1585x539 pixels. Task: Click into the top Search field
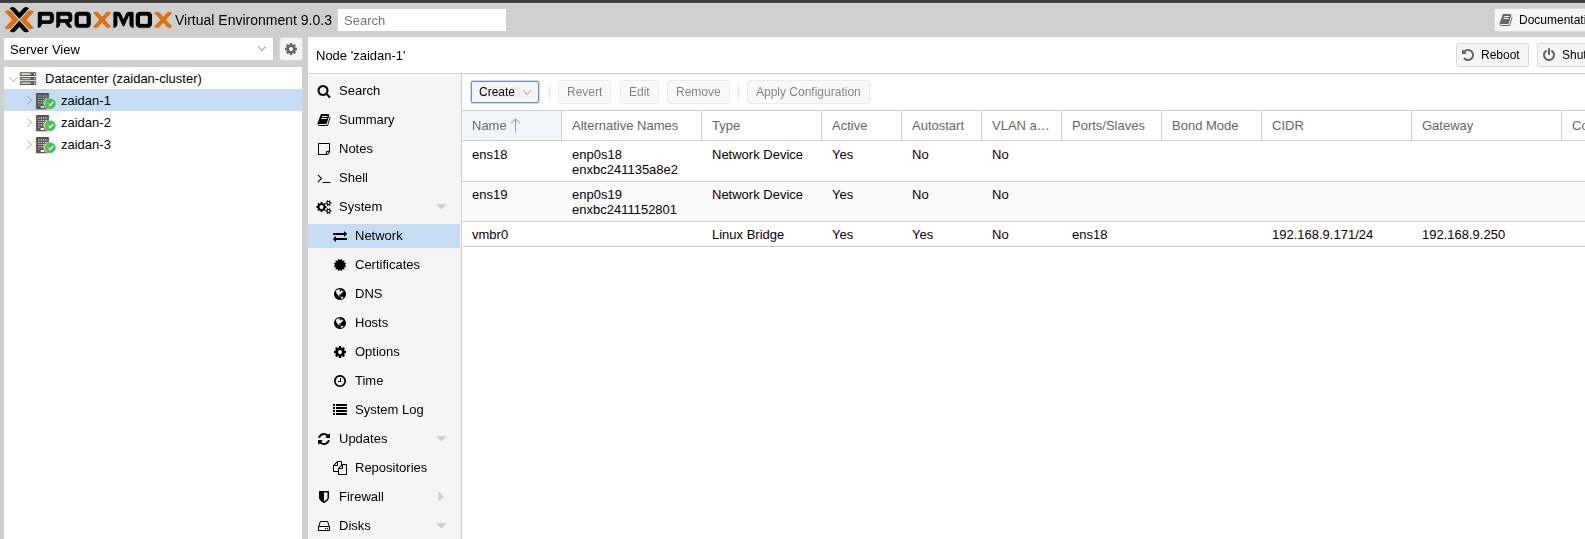coord(421,20)
